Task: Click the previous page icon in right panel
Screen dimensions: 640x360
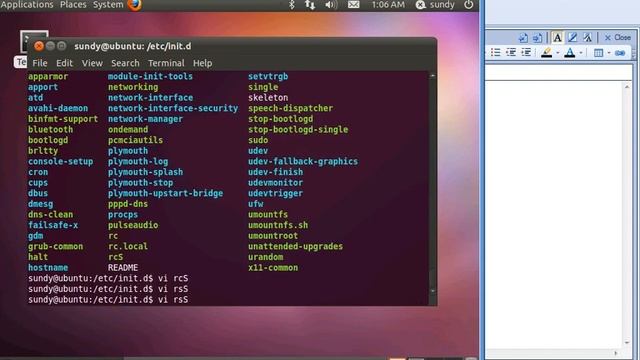Action: pos(523,38)
